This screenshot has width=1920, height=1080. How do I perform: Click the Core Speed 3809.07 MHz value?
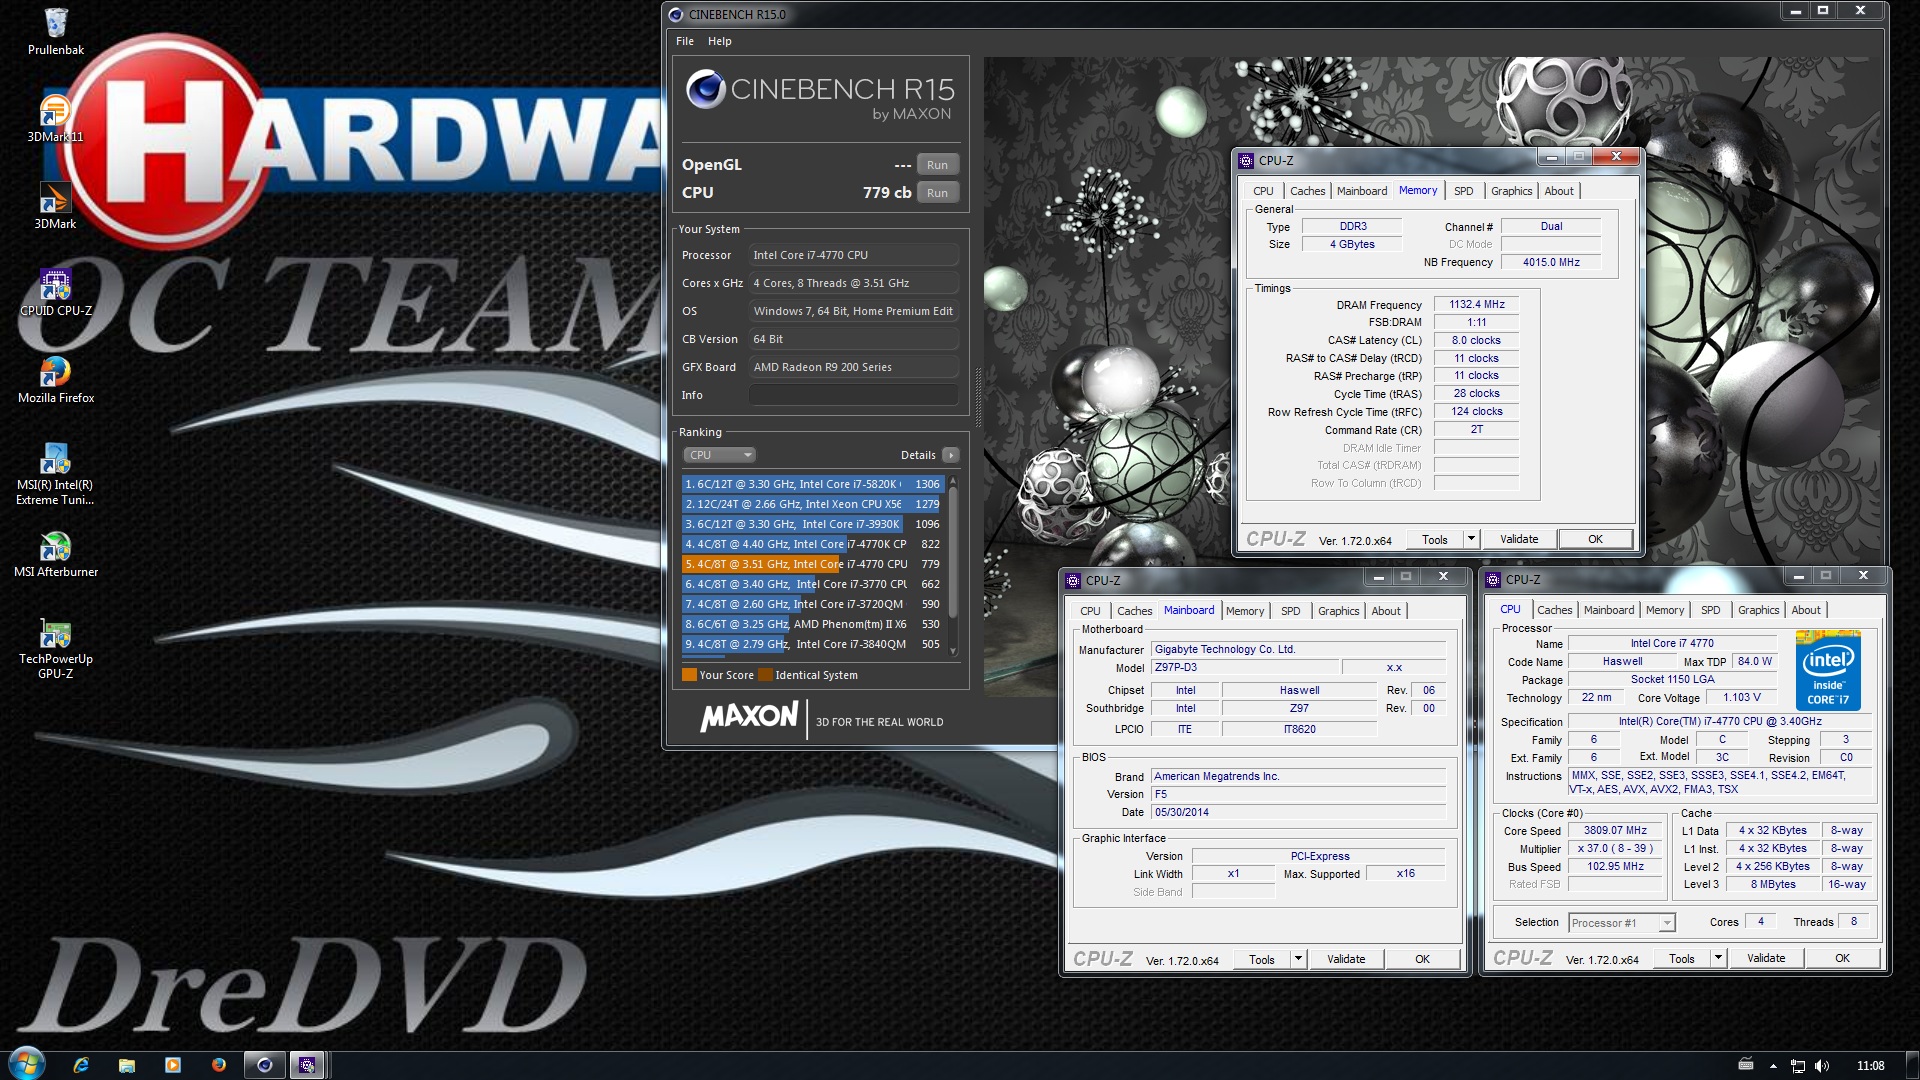coord(1615,830)
